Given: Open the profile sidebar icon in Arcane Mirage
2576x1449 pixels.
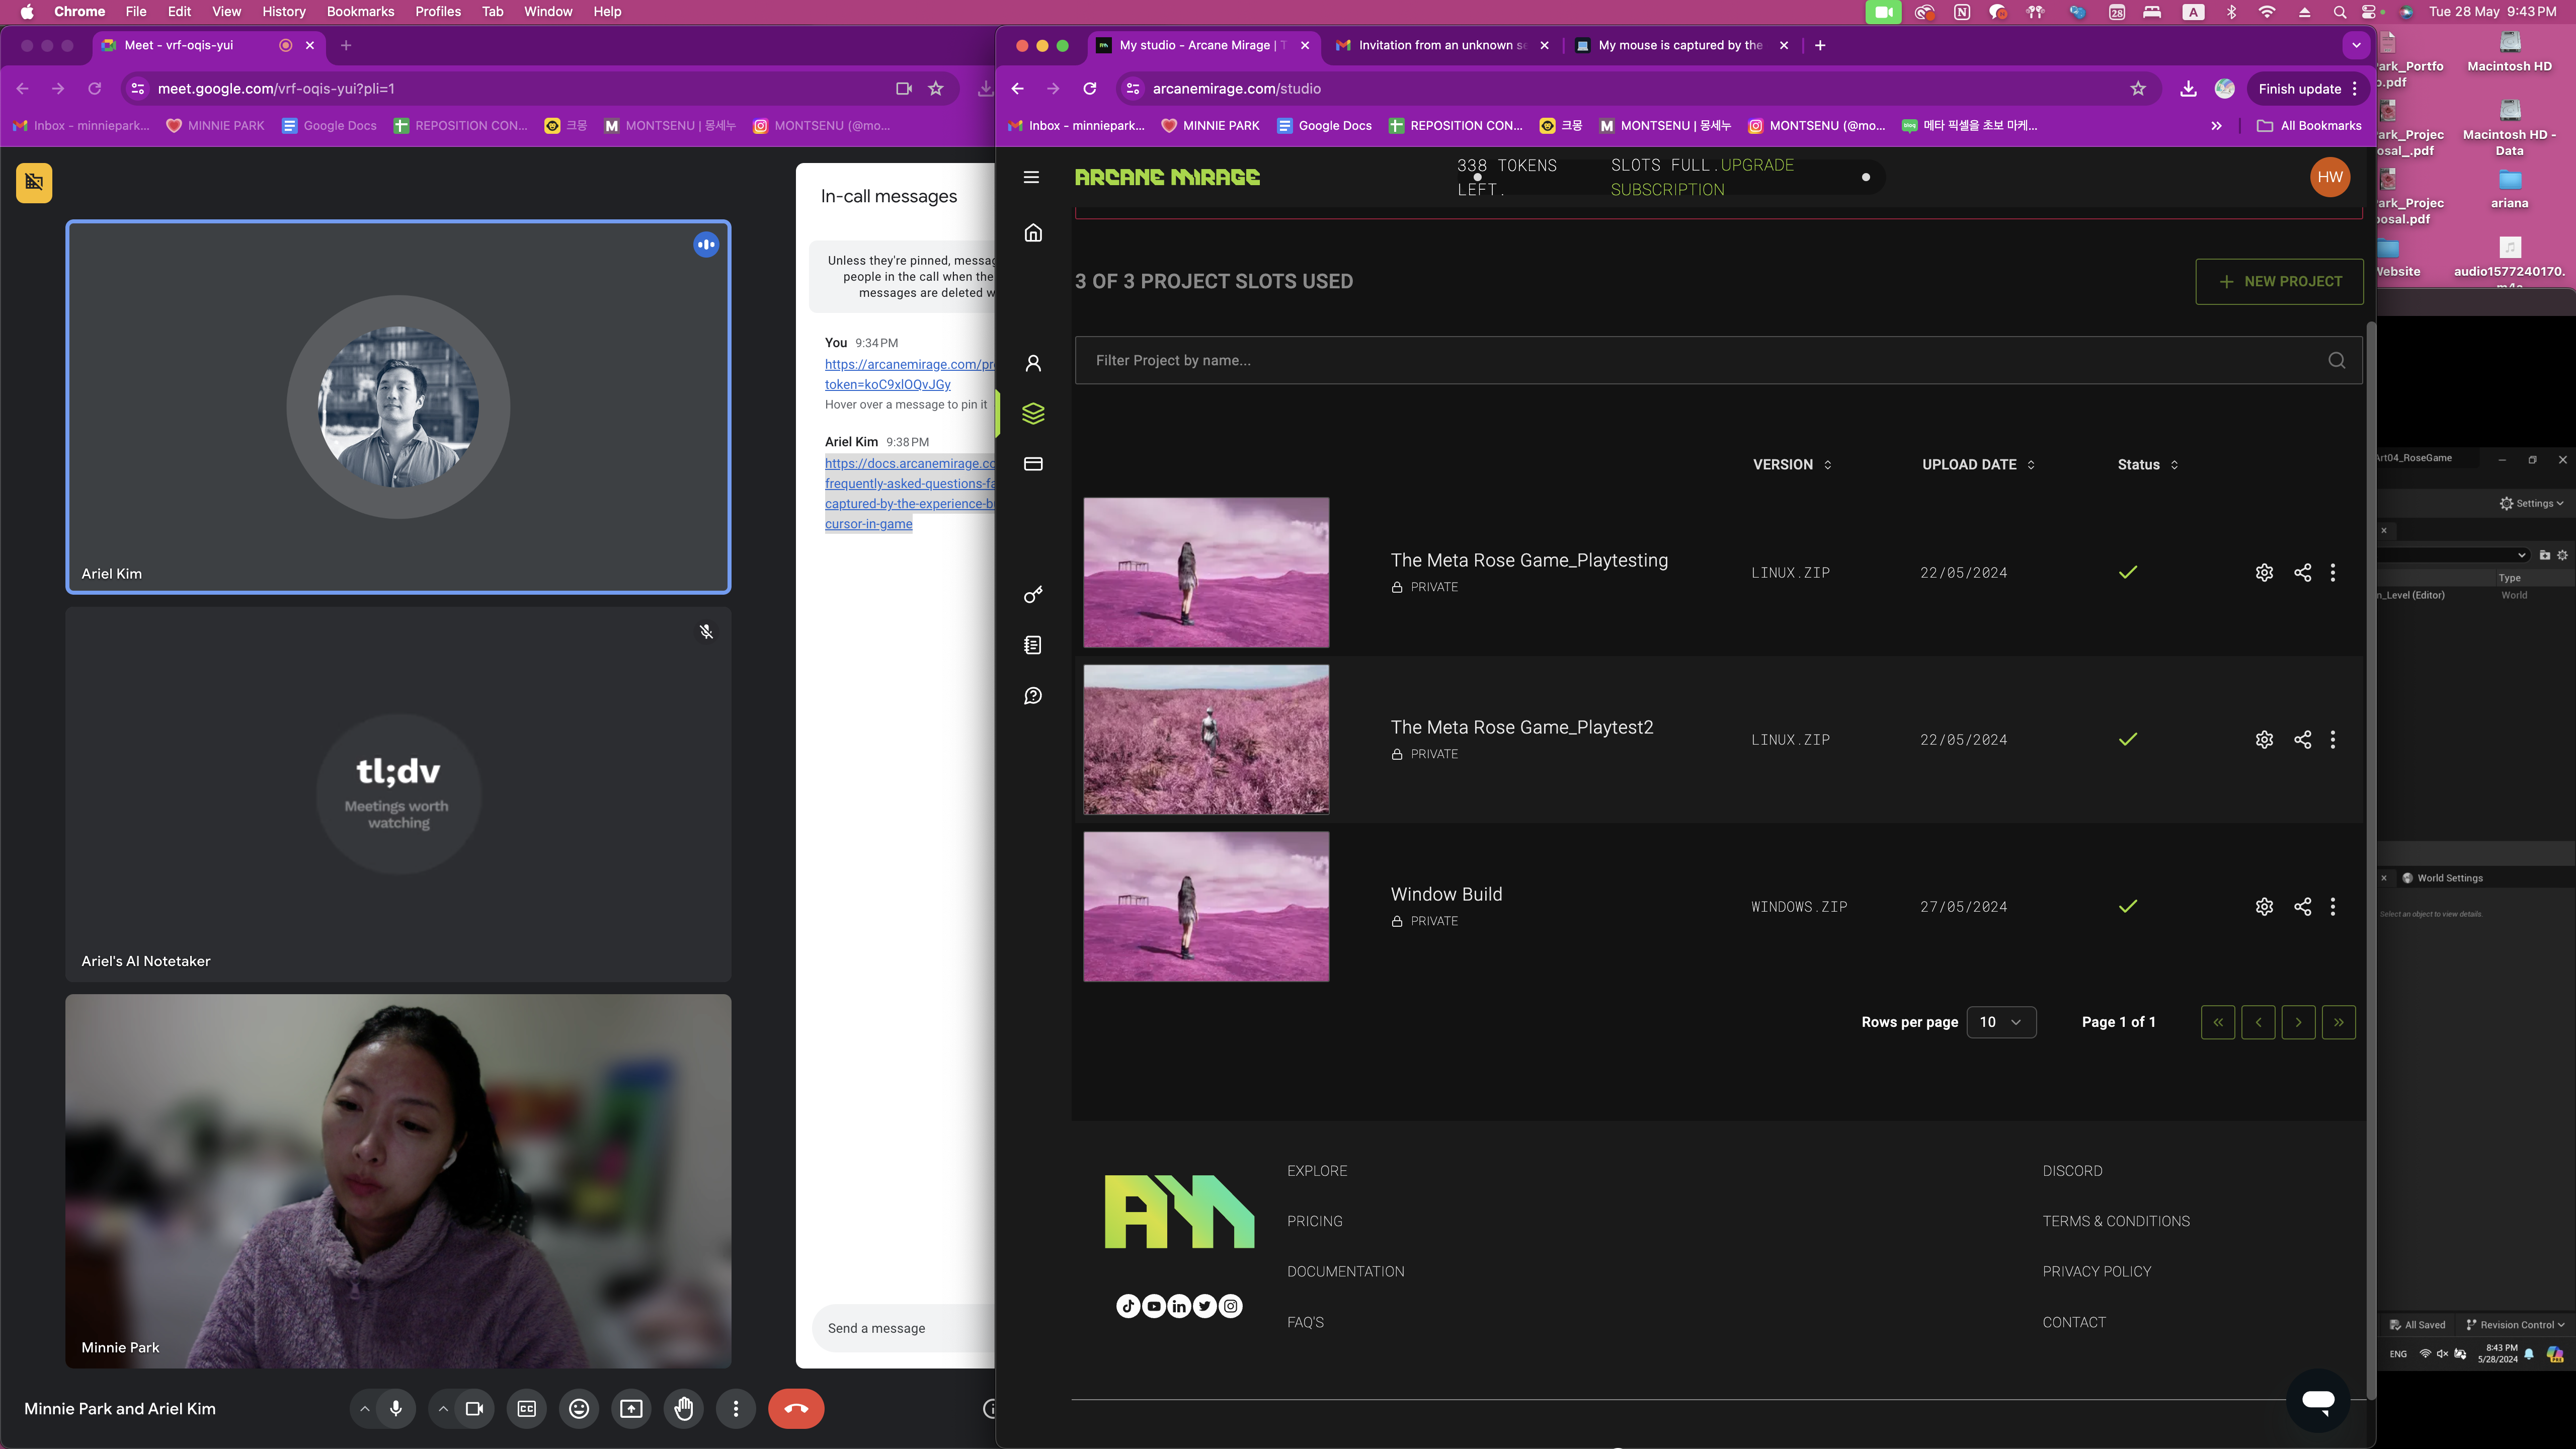Looking at the screenshot, I should 1033,363.
